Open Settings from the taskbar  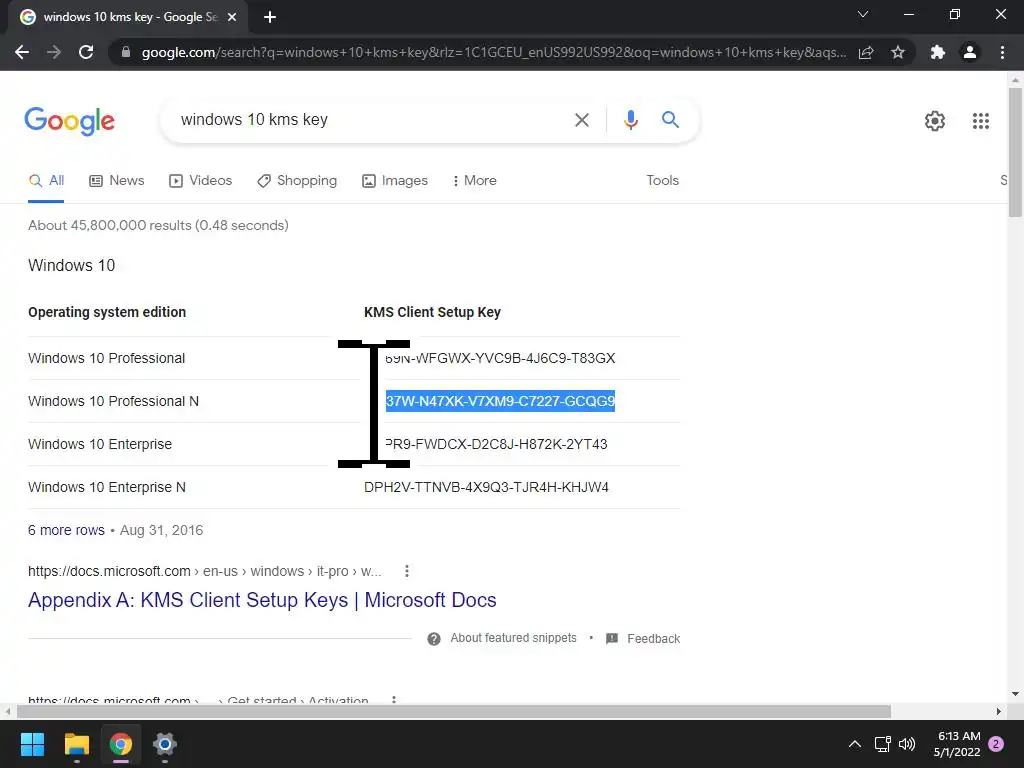coord(165,744)
